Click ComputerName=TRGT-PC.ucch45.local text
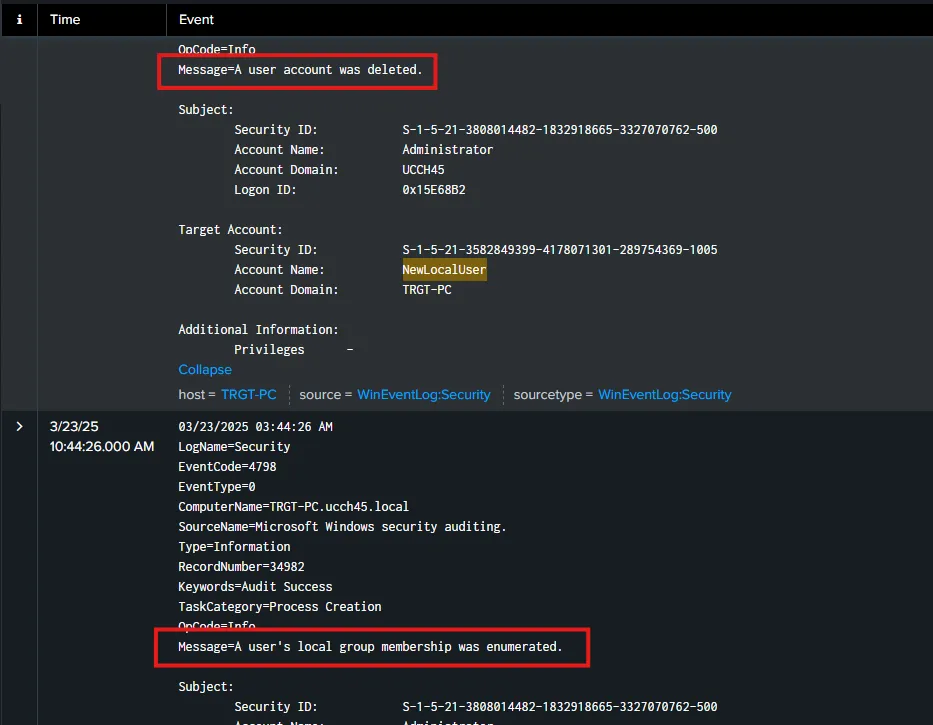The width and height of the screenshot is (933, 725). point(293,507)
